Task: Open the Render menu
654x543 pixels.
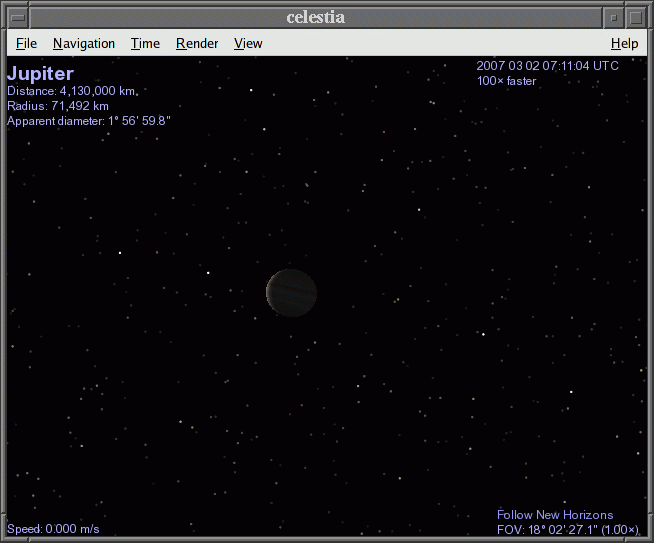Action: click(197, 43)
